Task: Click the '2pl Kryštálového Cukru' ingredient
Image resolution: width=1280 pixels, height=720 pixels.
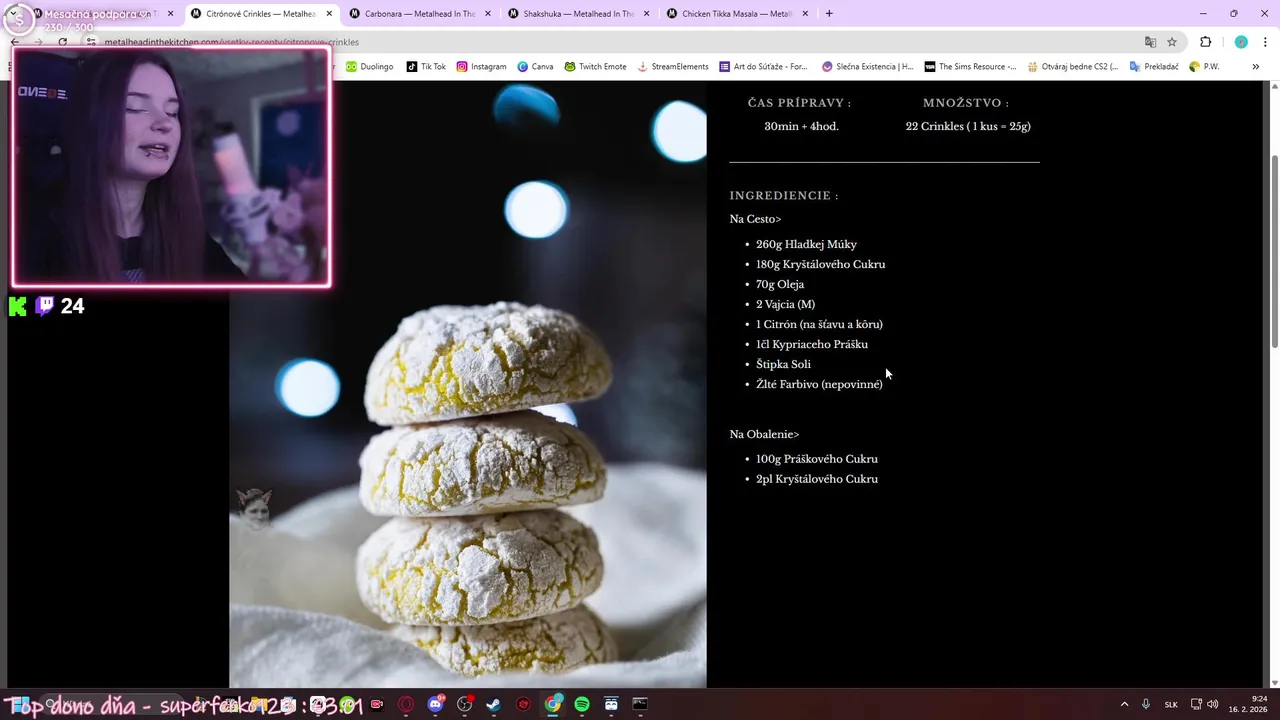Action: [817, 479]
